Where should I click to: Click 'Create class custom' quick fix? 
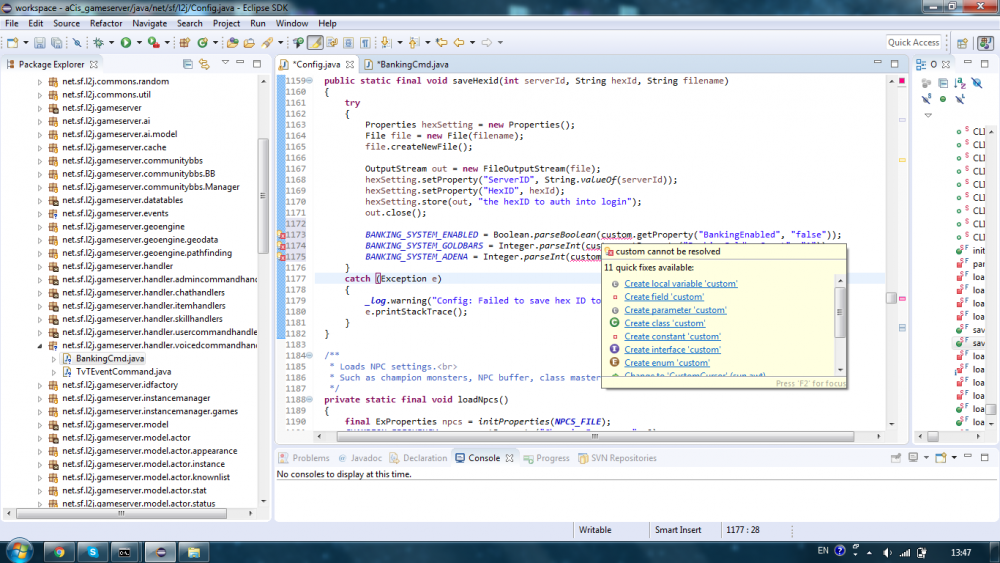pyautogui.click(x=664, y=323)
